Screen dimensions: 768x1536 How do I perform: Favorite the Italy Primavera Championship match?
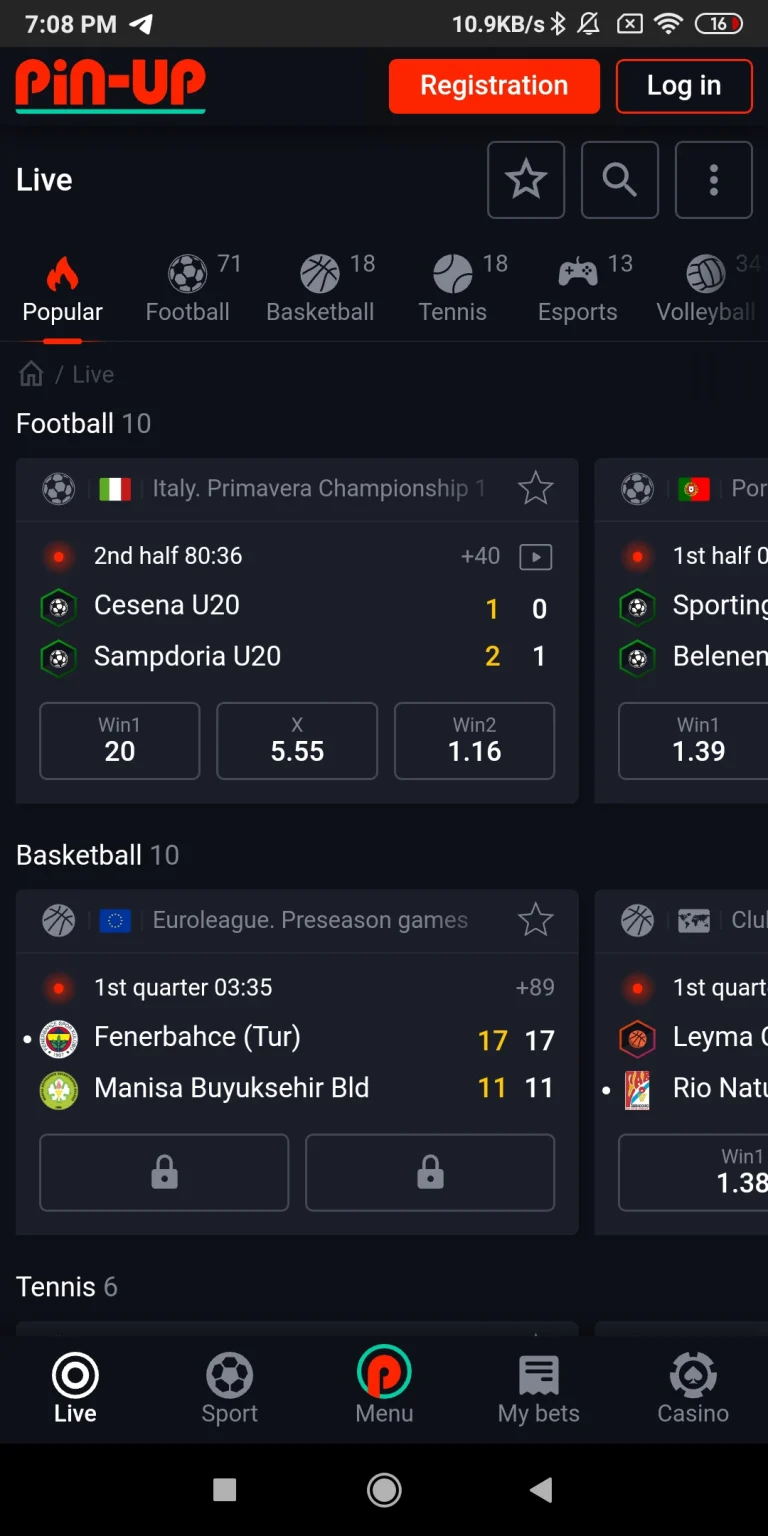536,488
